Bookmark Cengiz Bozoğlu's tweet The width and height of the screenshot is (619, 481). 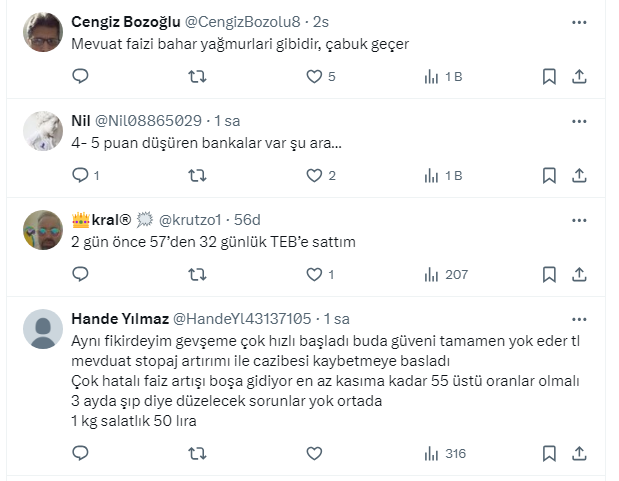[x=549, y=76]
